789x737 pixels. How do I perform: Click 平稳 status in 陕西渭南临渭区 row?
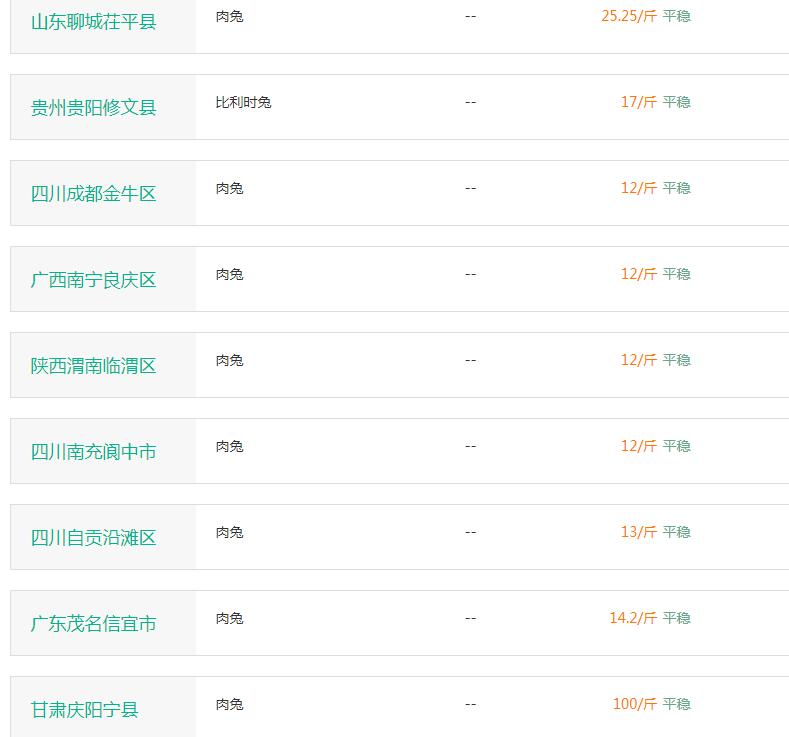coord(676,360)
